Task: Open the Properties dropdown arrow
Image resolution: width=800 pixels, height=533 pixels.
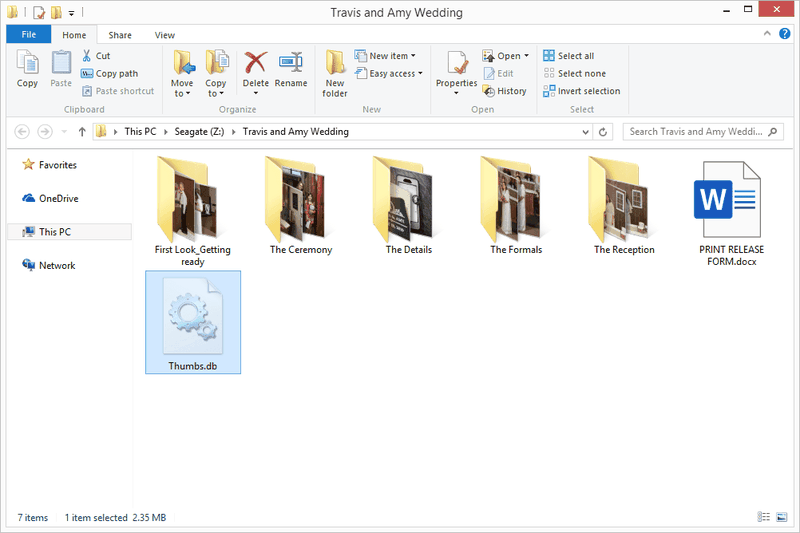Action: [457, 93]
